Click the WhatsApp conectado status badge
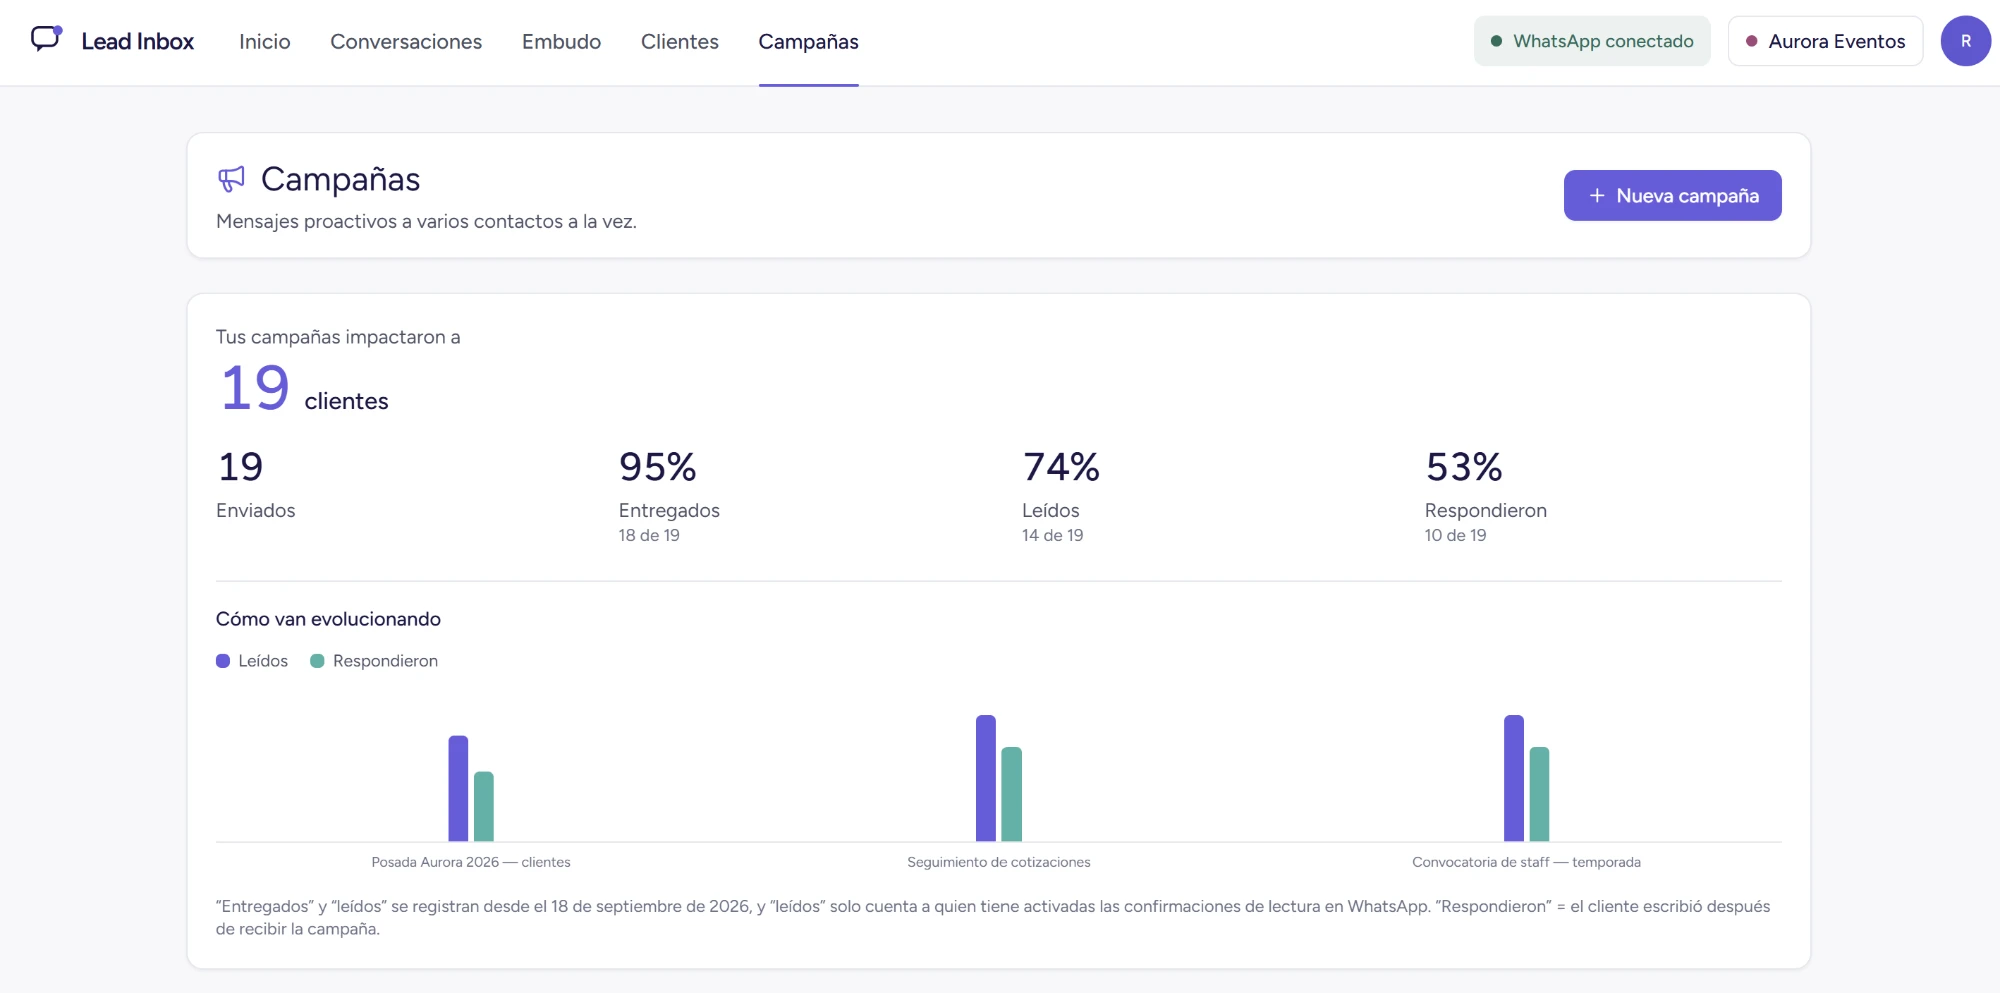 point(1592,41)
